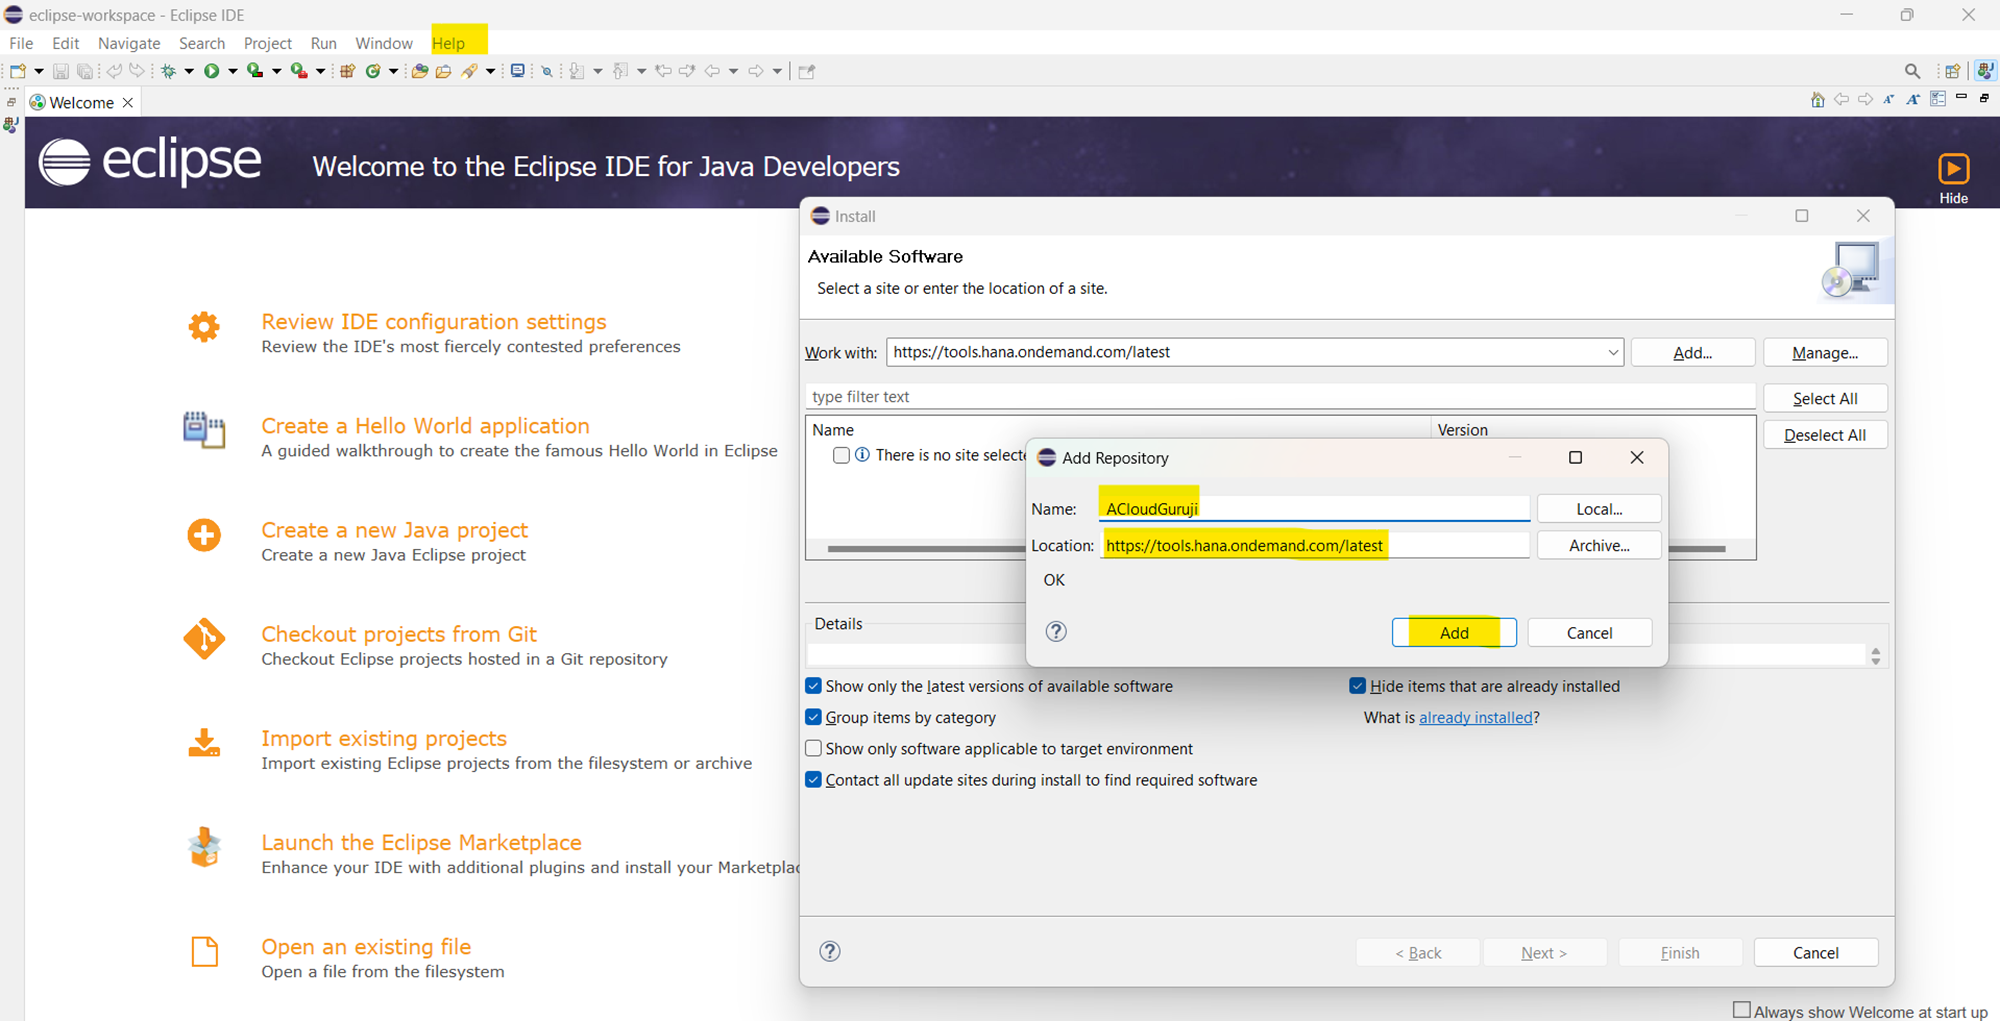Click Add button in Add Repository dialog

[1453, 633]
